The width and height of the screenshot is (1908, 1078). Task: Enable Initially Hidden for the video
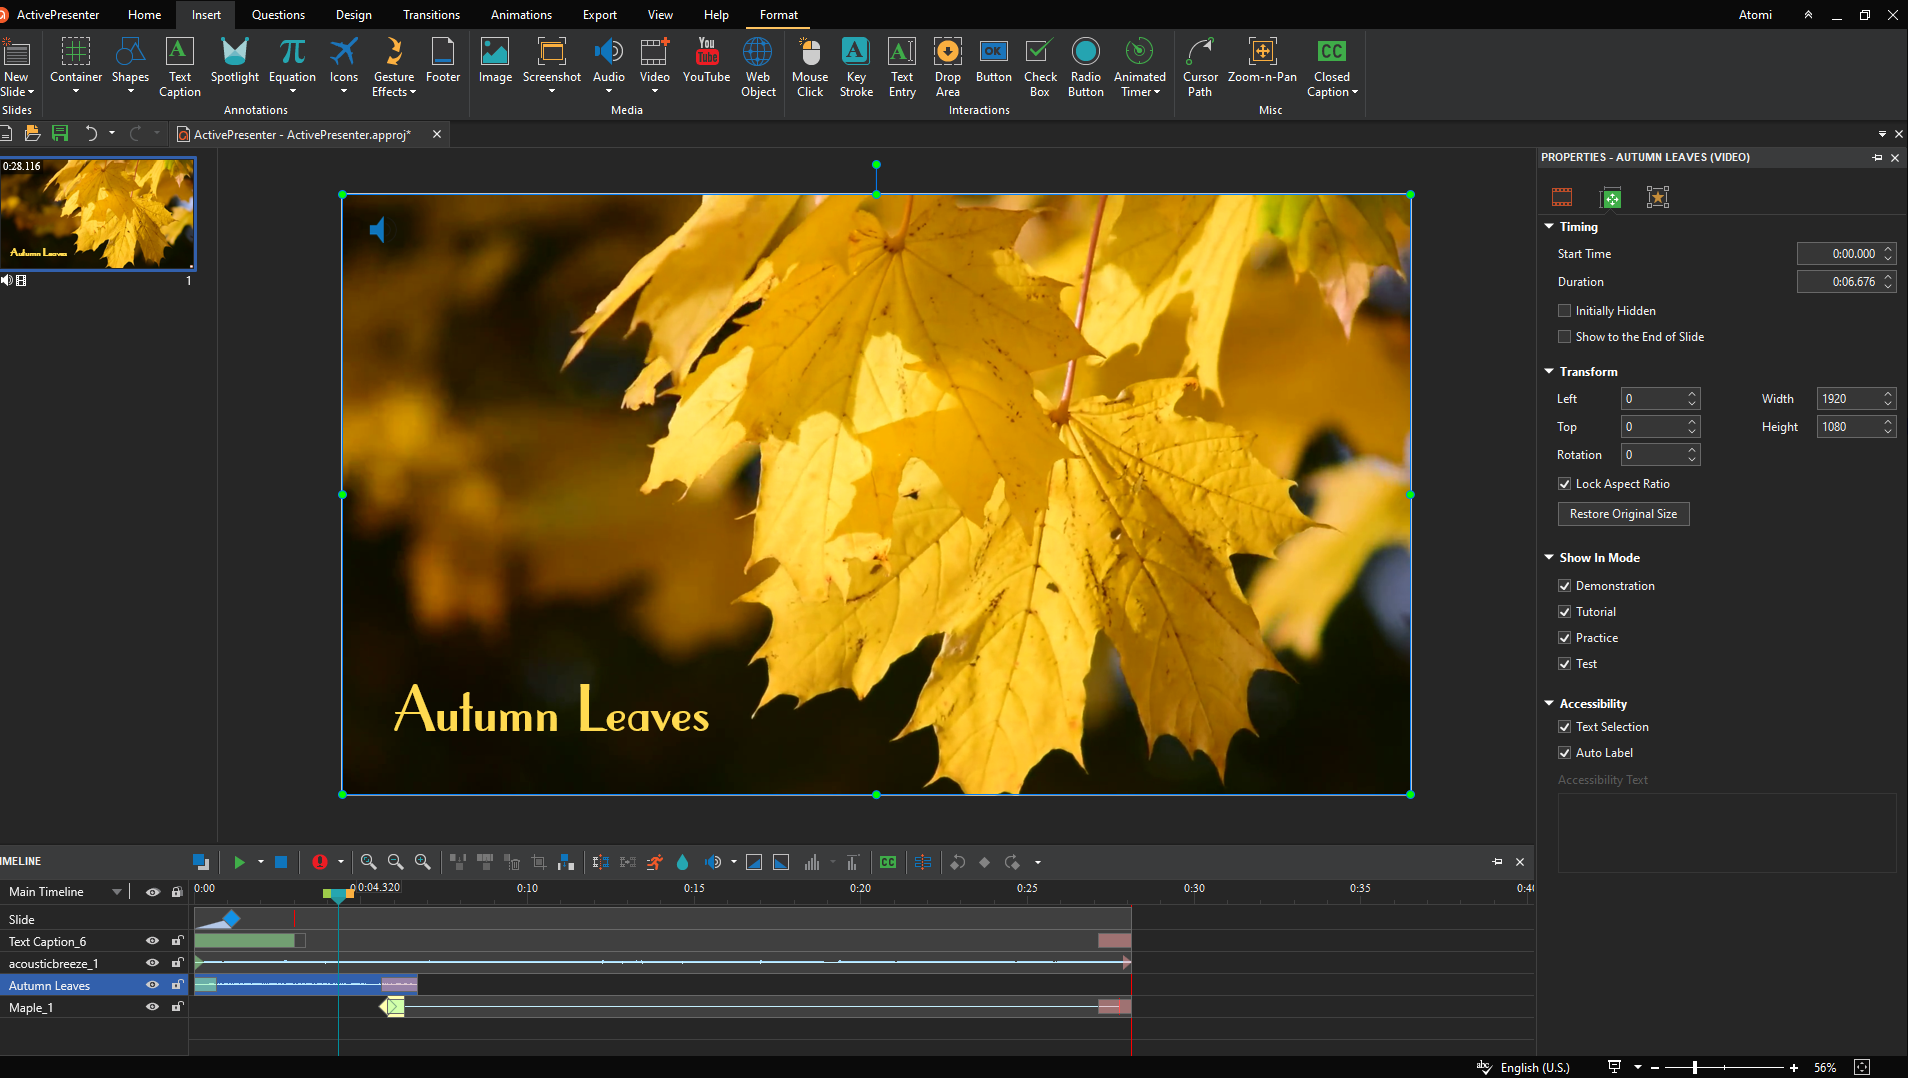[x=1564, y=310]
